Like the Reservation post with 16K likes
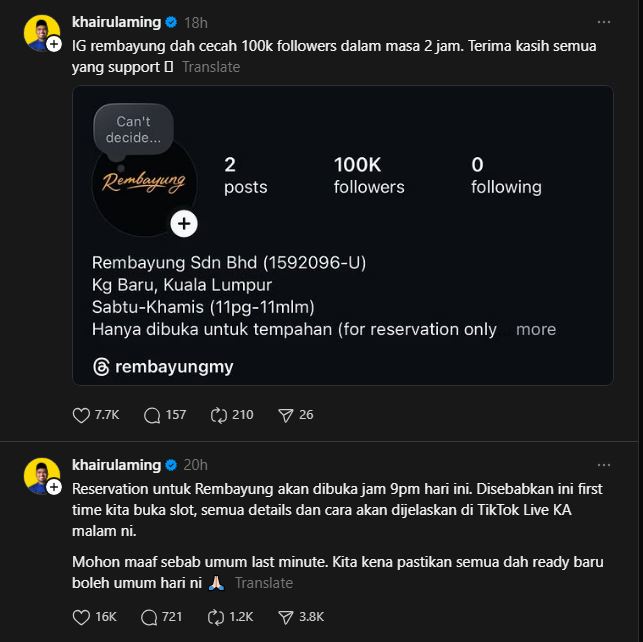The width and height of the screenshot is (643, 642). [82, 617]
